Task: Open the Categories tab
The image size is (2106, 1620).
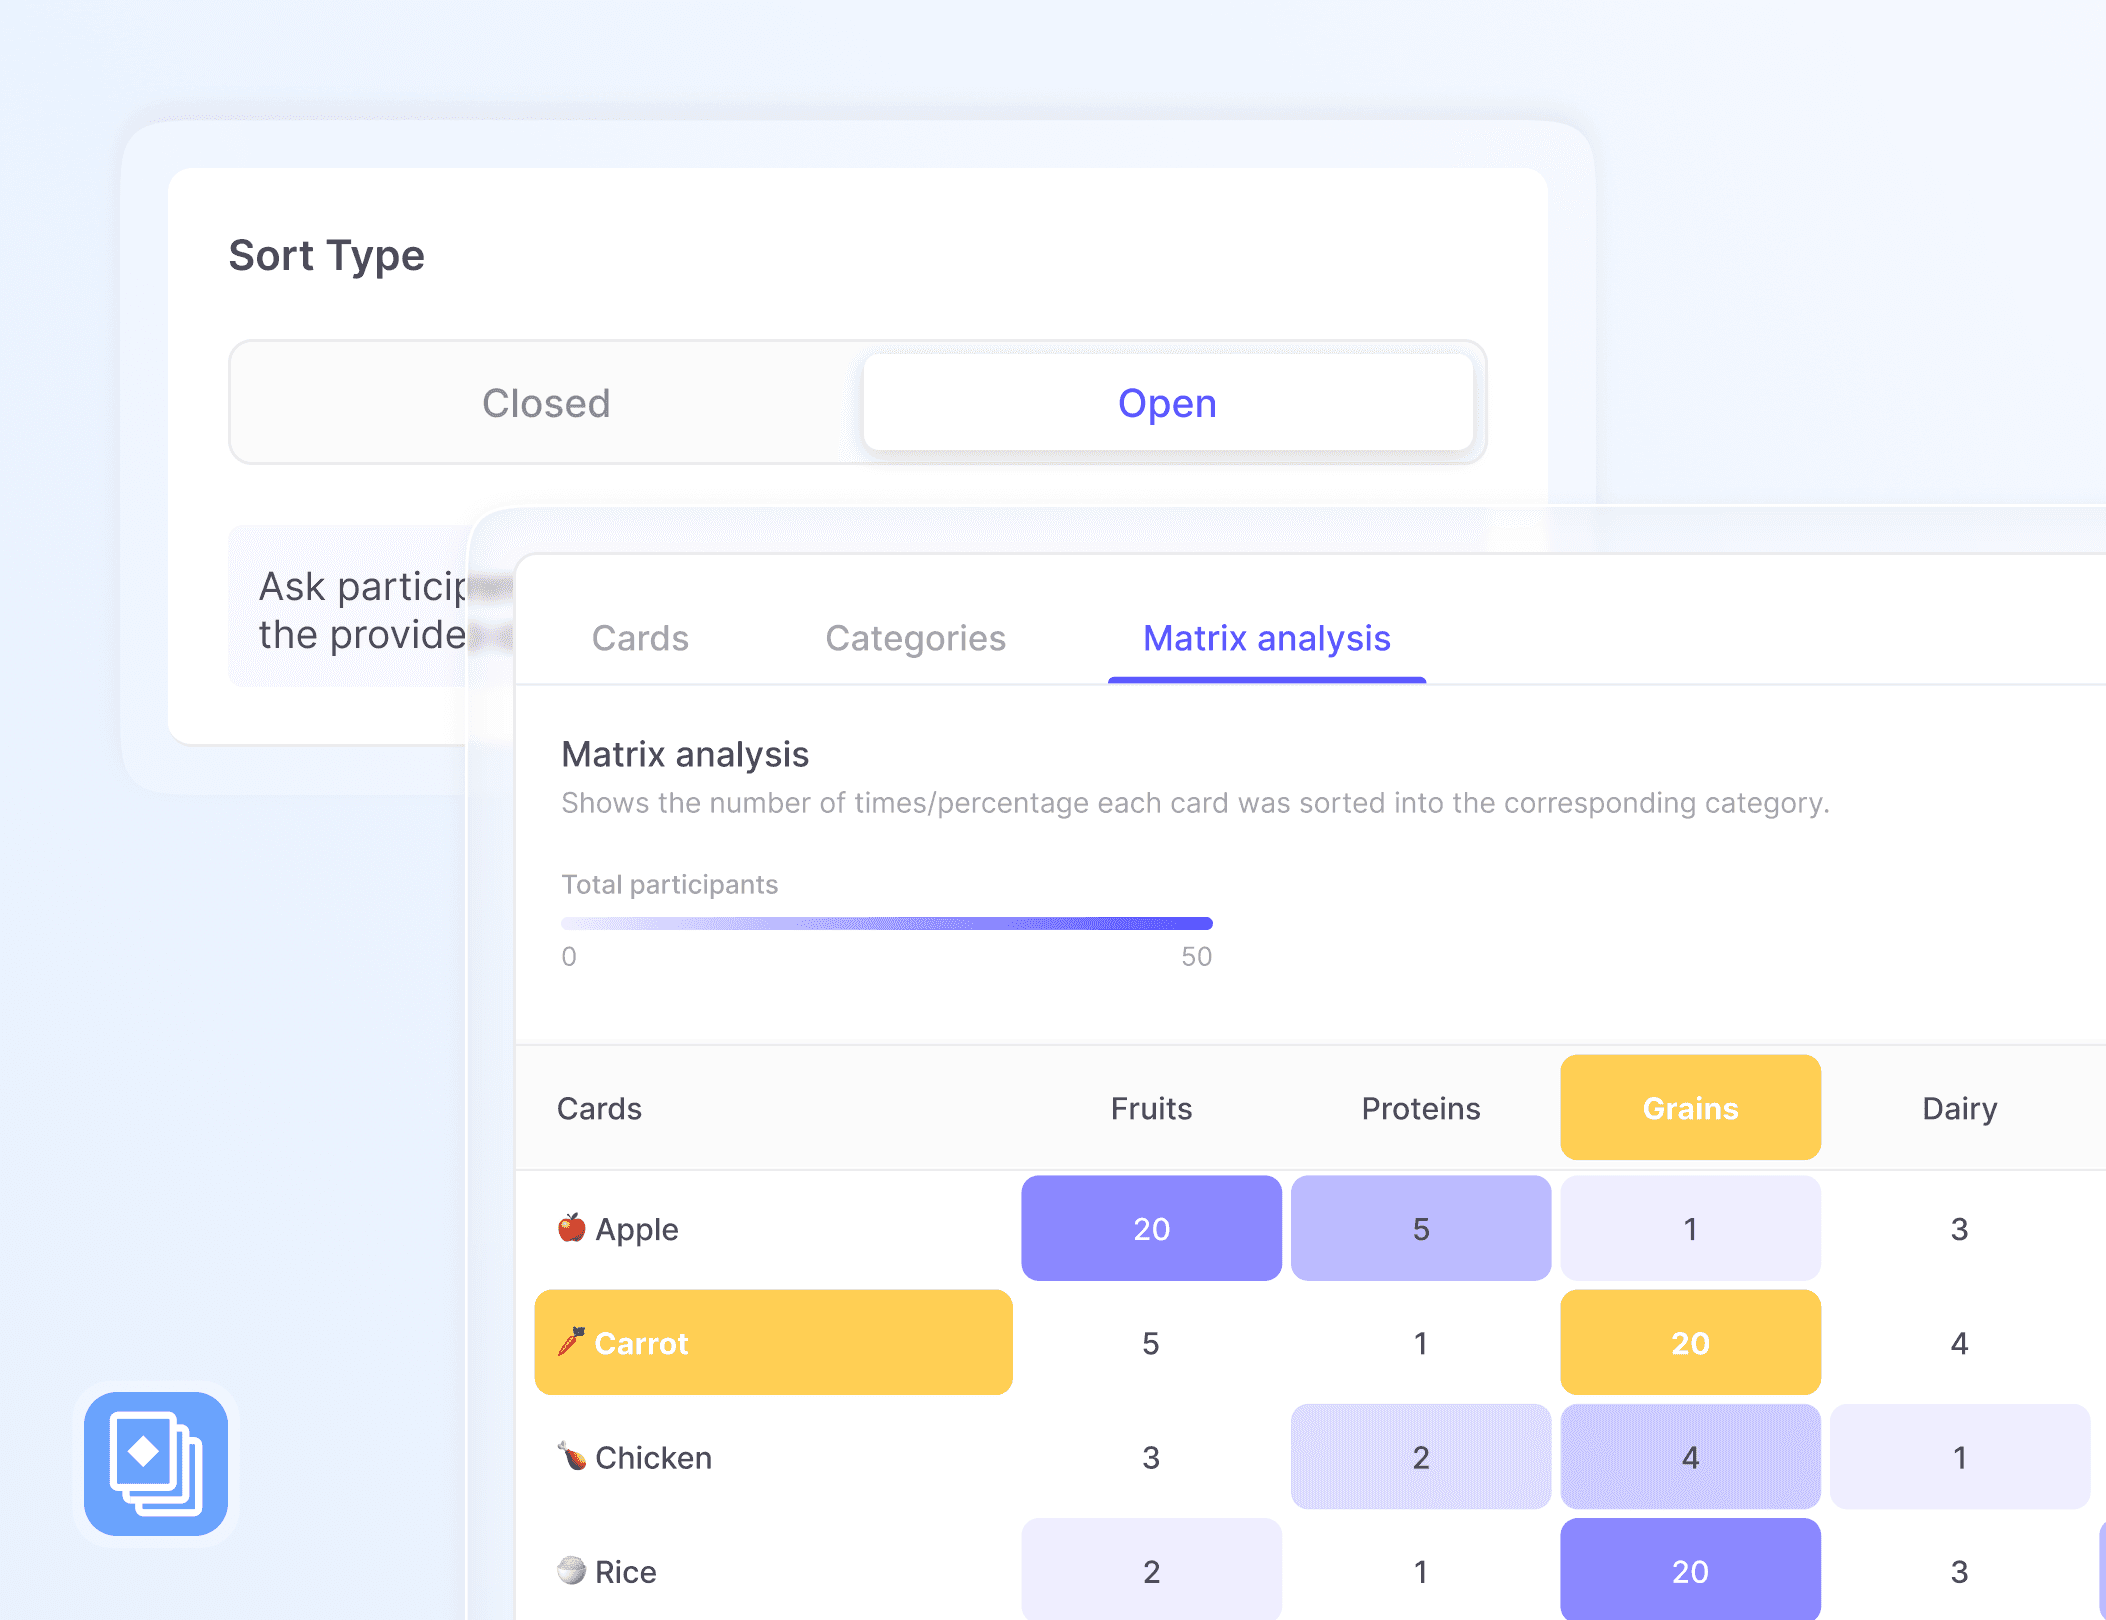Action: pyautogui.click(x=915, y=638)
